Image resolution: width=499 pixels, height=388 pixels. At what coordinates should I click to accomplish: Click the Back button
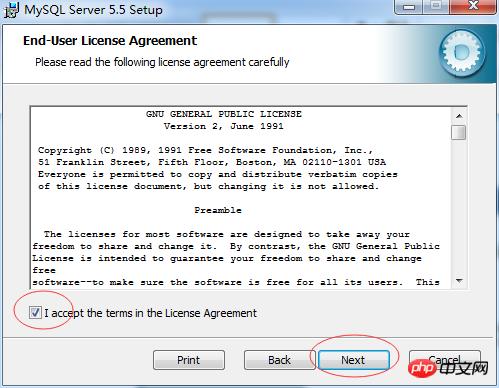[x=279, y=360]
